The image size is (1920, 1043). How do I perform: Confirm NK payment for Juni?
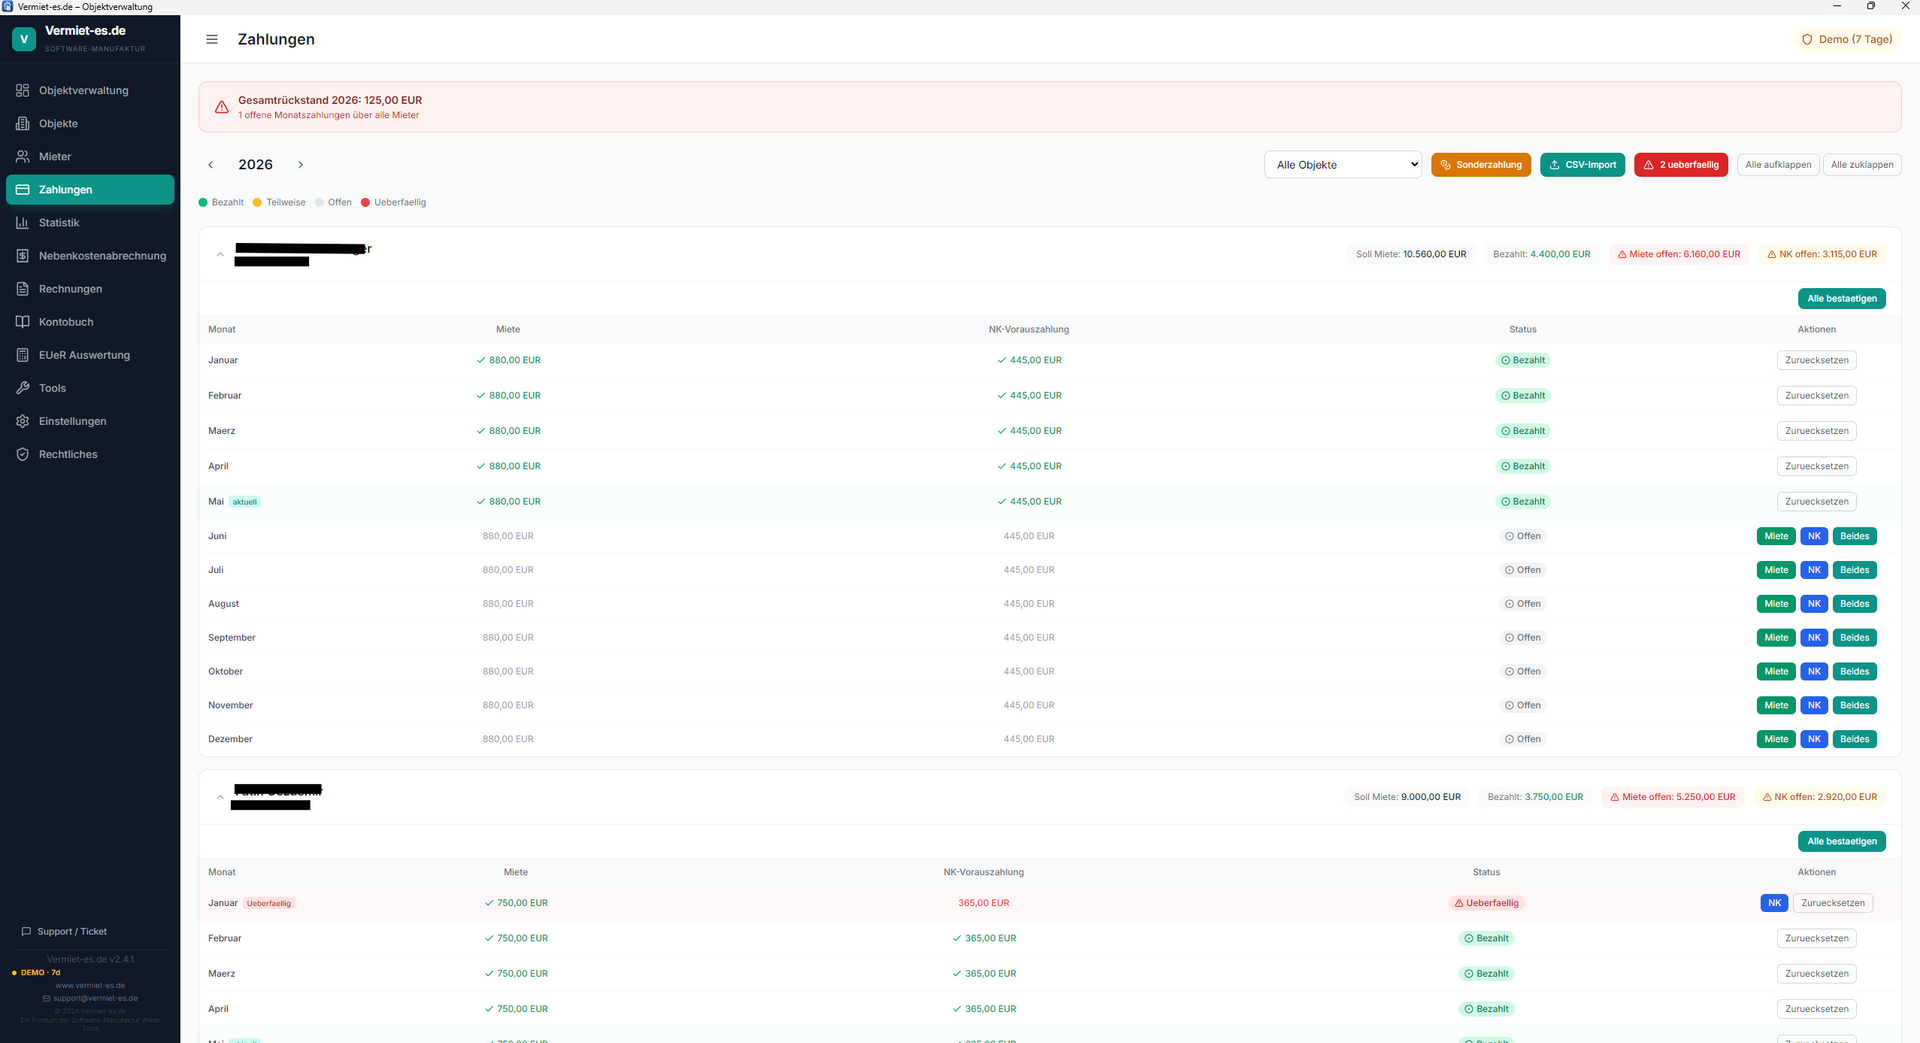[x=1814, y=537]
